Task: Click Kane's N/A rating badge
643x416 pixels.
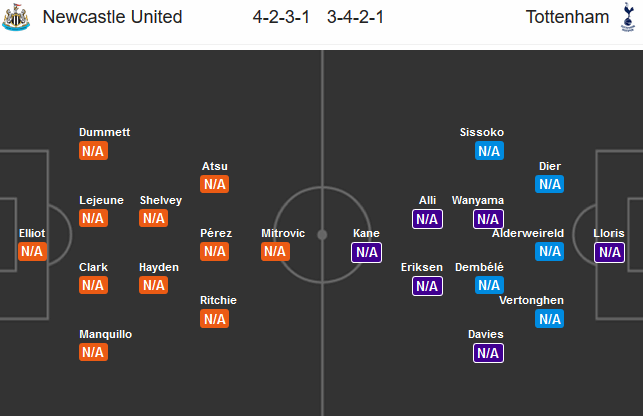Action: [x=366, y=251]
